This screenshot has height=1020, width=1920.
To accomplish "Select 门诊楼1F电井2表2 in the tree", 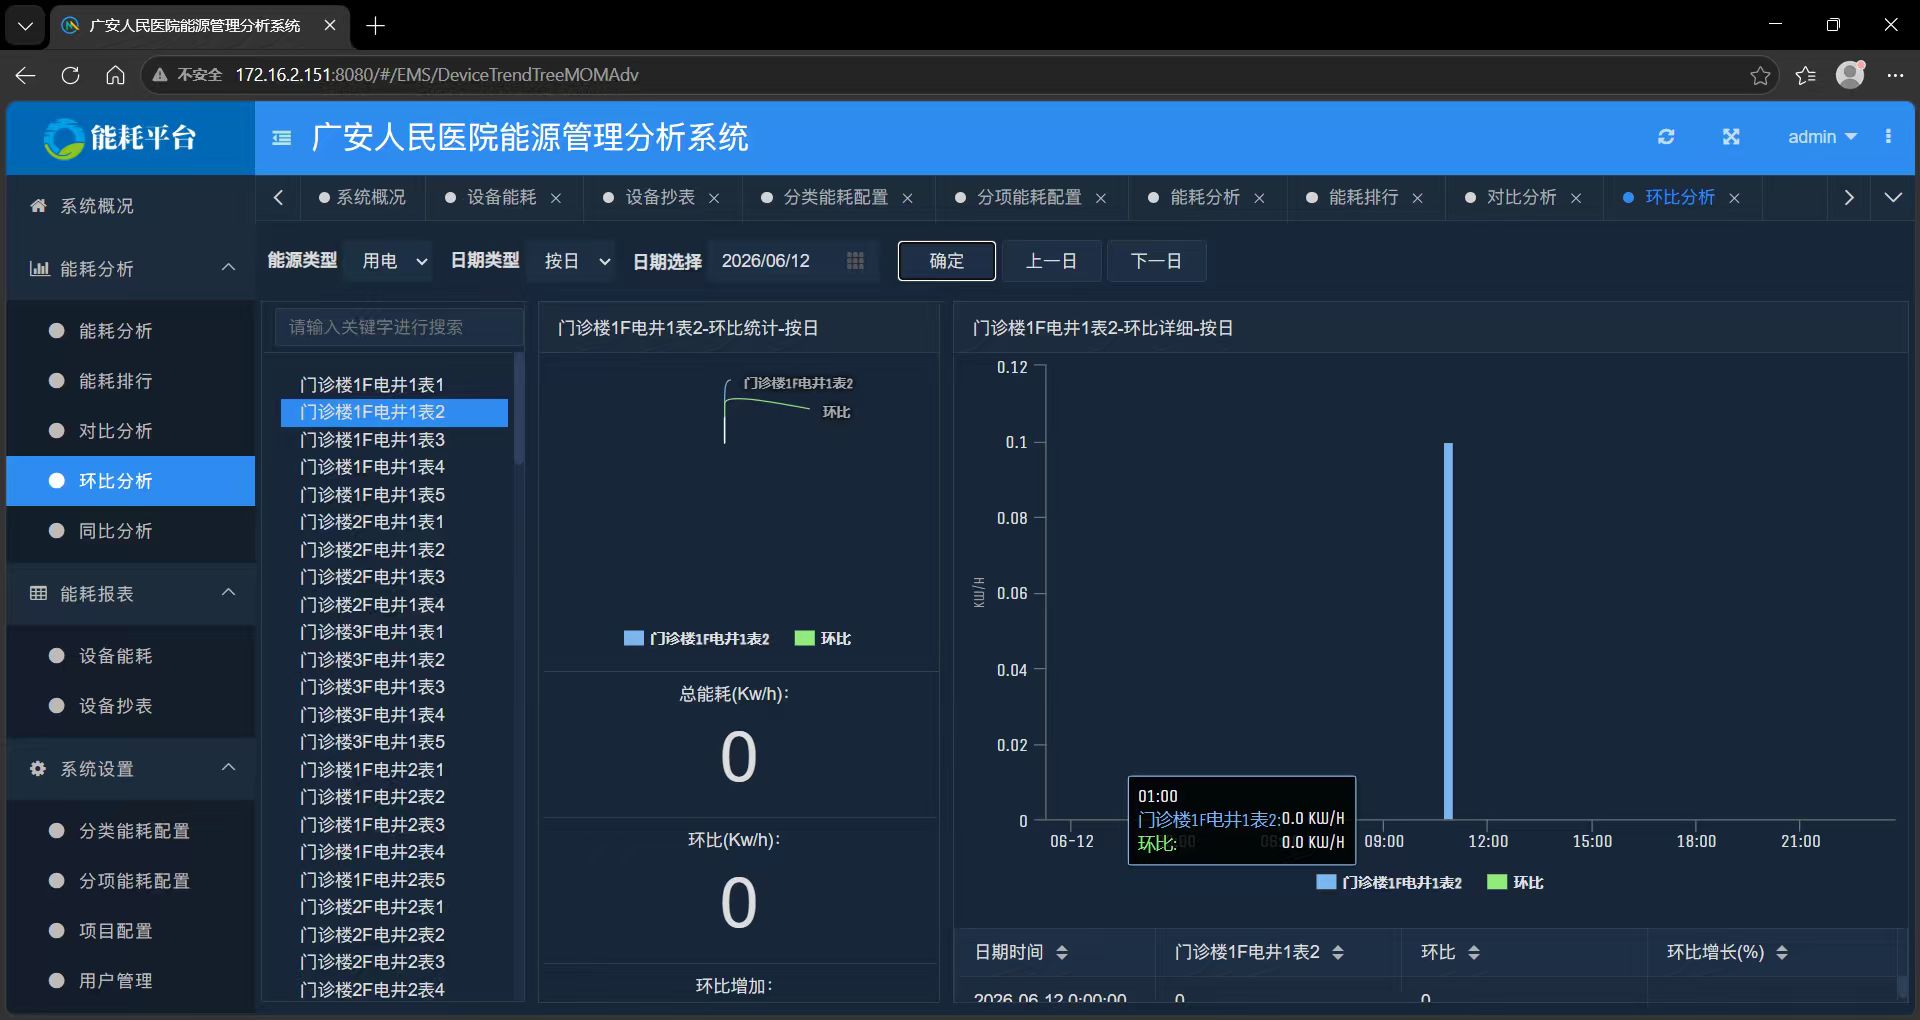I will pyautogui.click(x=372, y=797).
